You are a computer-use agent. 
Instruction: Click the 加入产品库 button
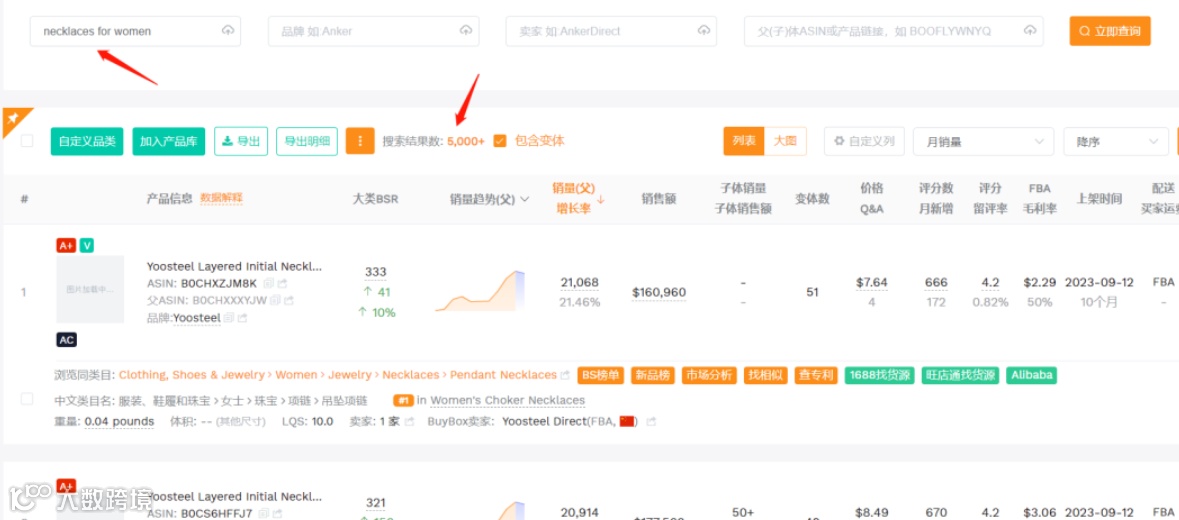pos(168,141)
